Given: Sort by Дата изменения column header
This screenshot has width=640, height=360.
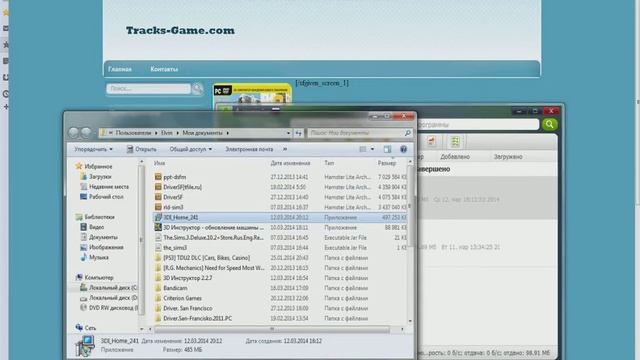Looking at the screenshot, I should [290, 163].
